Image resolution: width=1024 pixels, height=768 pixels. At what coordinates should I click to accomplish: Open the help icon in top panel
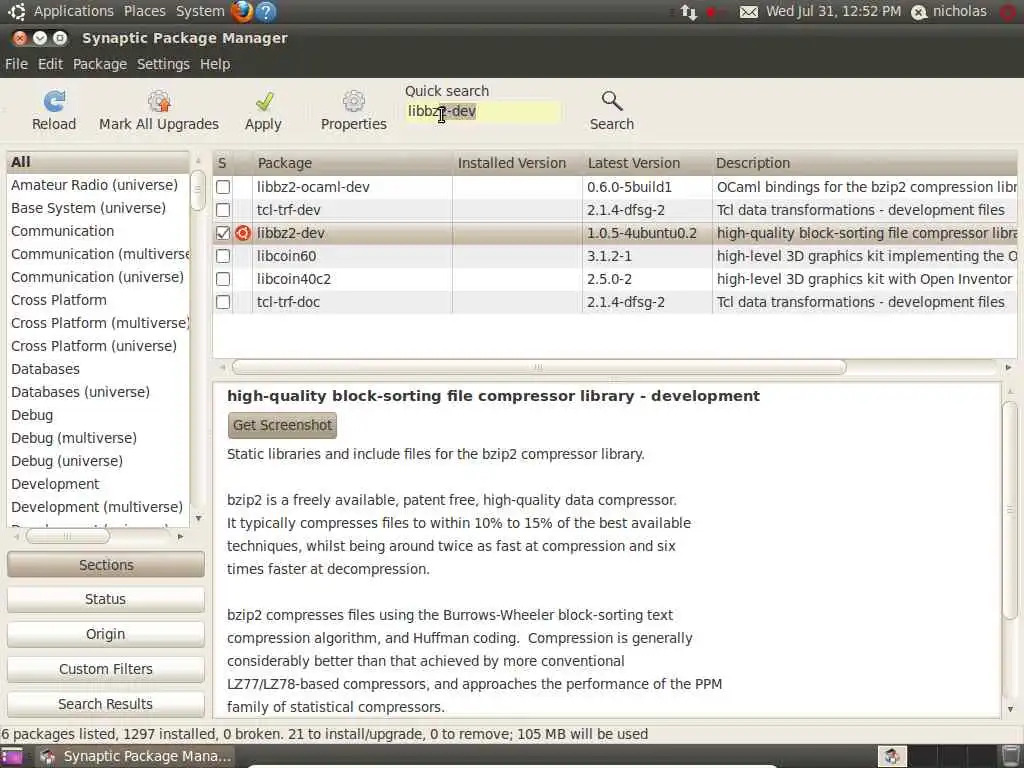[266, 11]
